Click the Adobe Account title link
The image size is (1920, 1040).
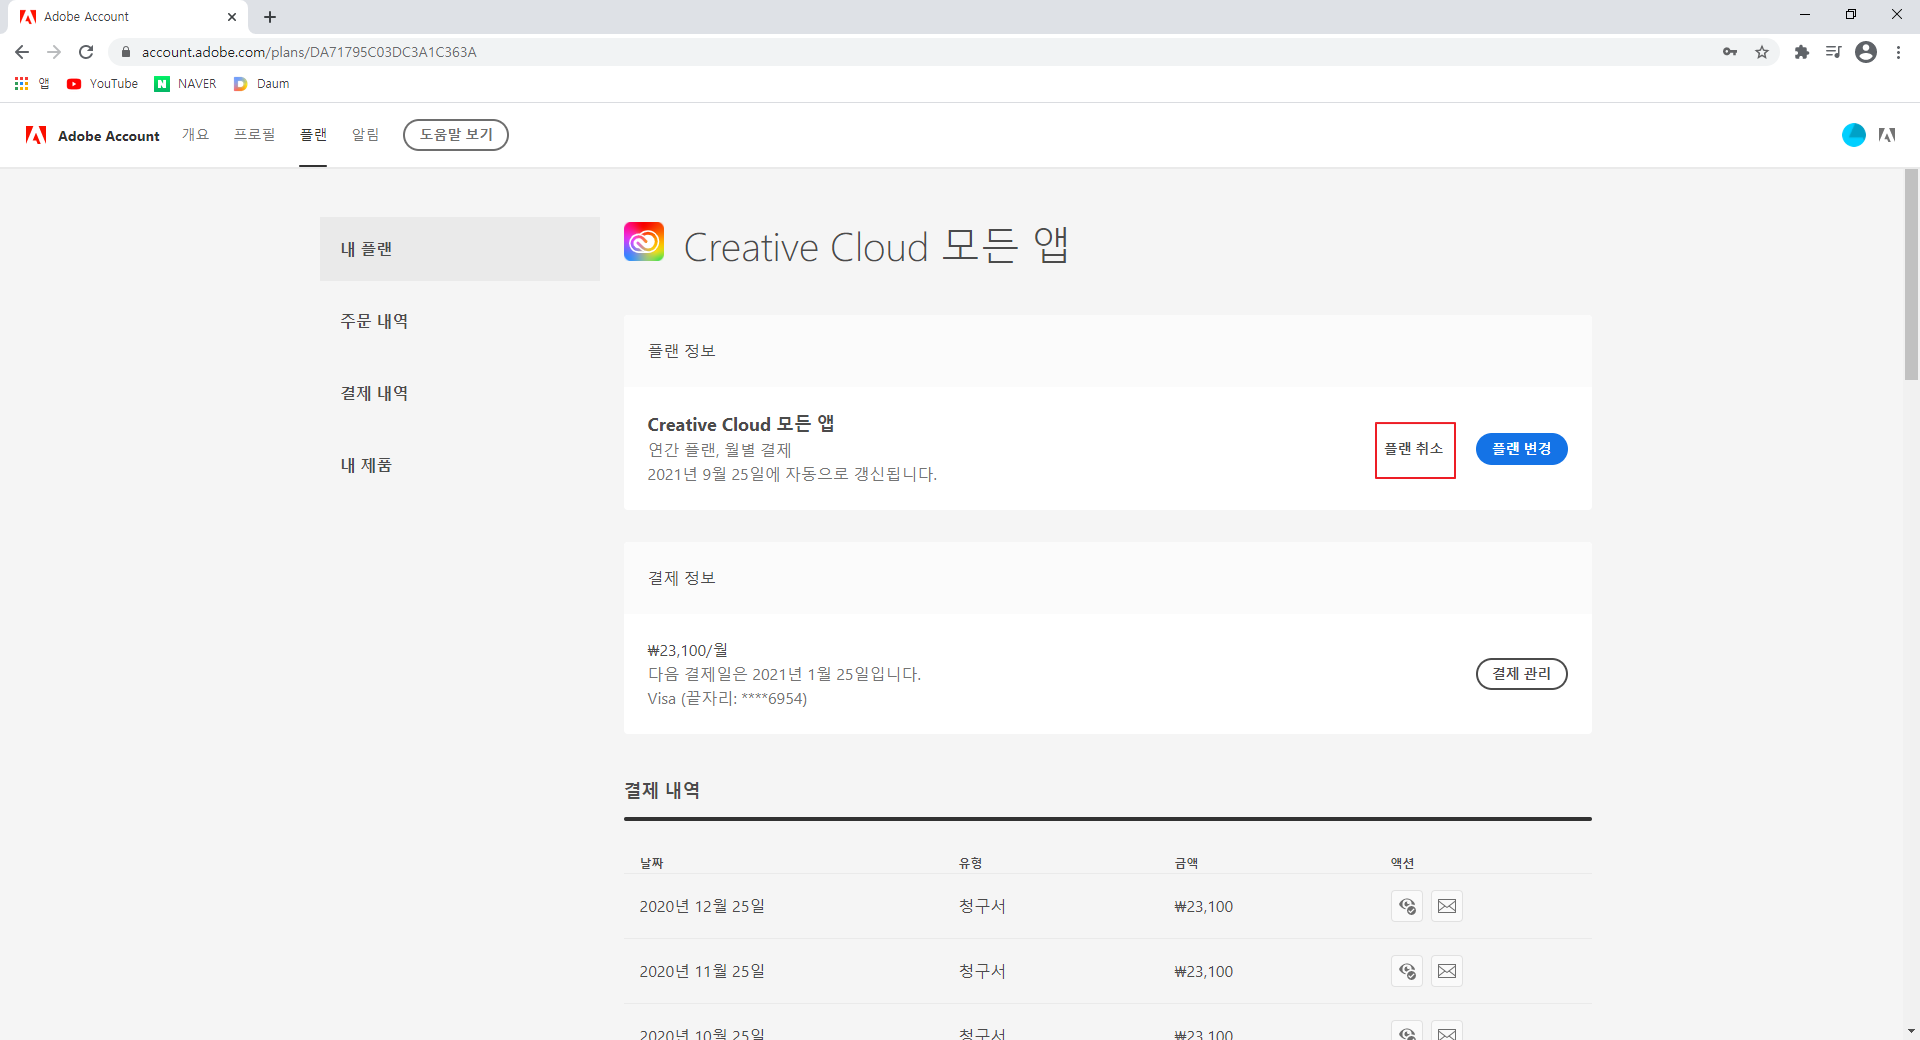click(109, 136)
